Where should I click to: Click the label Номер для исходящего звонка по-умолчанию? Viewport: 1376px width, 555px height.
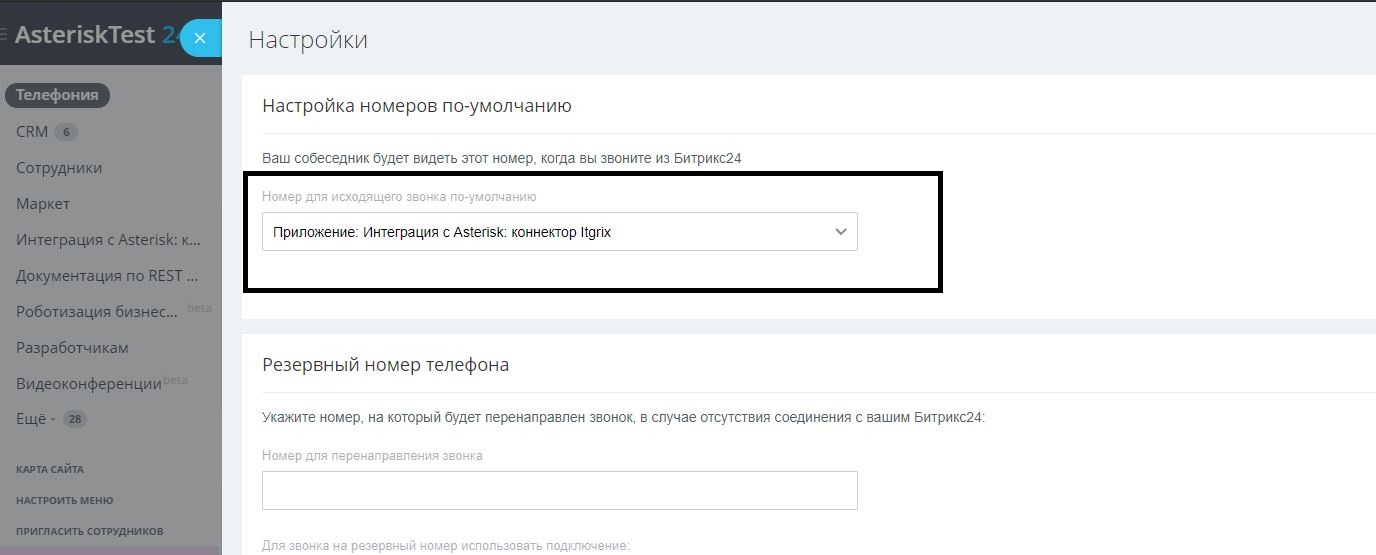coord(399,197)
